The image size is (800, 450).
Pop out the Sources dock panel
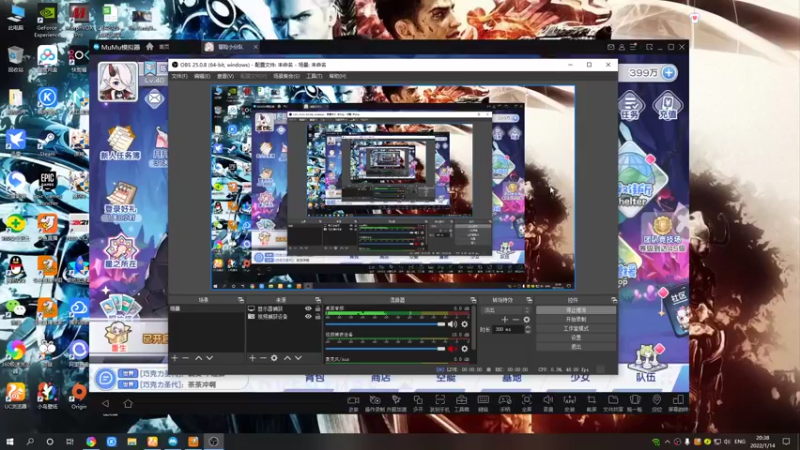(x=318, y=300)
